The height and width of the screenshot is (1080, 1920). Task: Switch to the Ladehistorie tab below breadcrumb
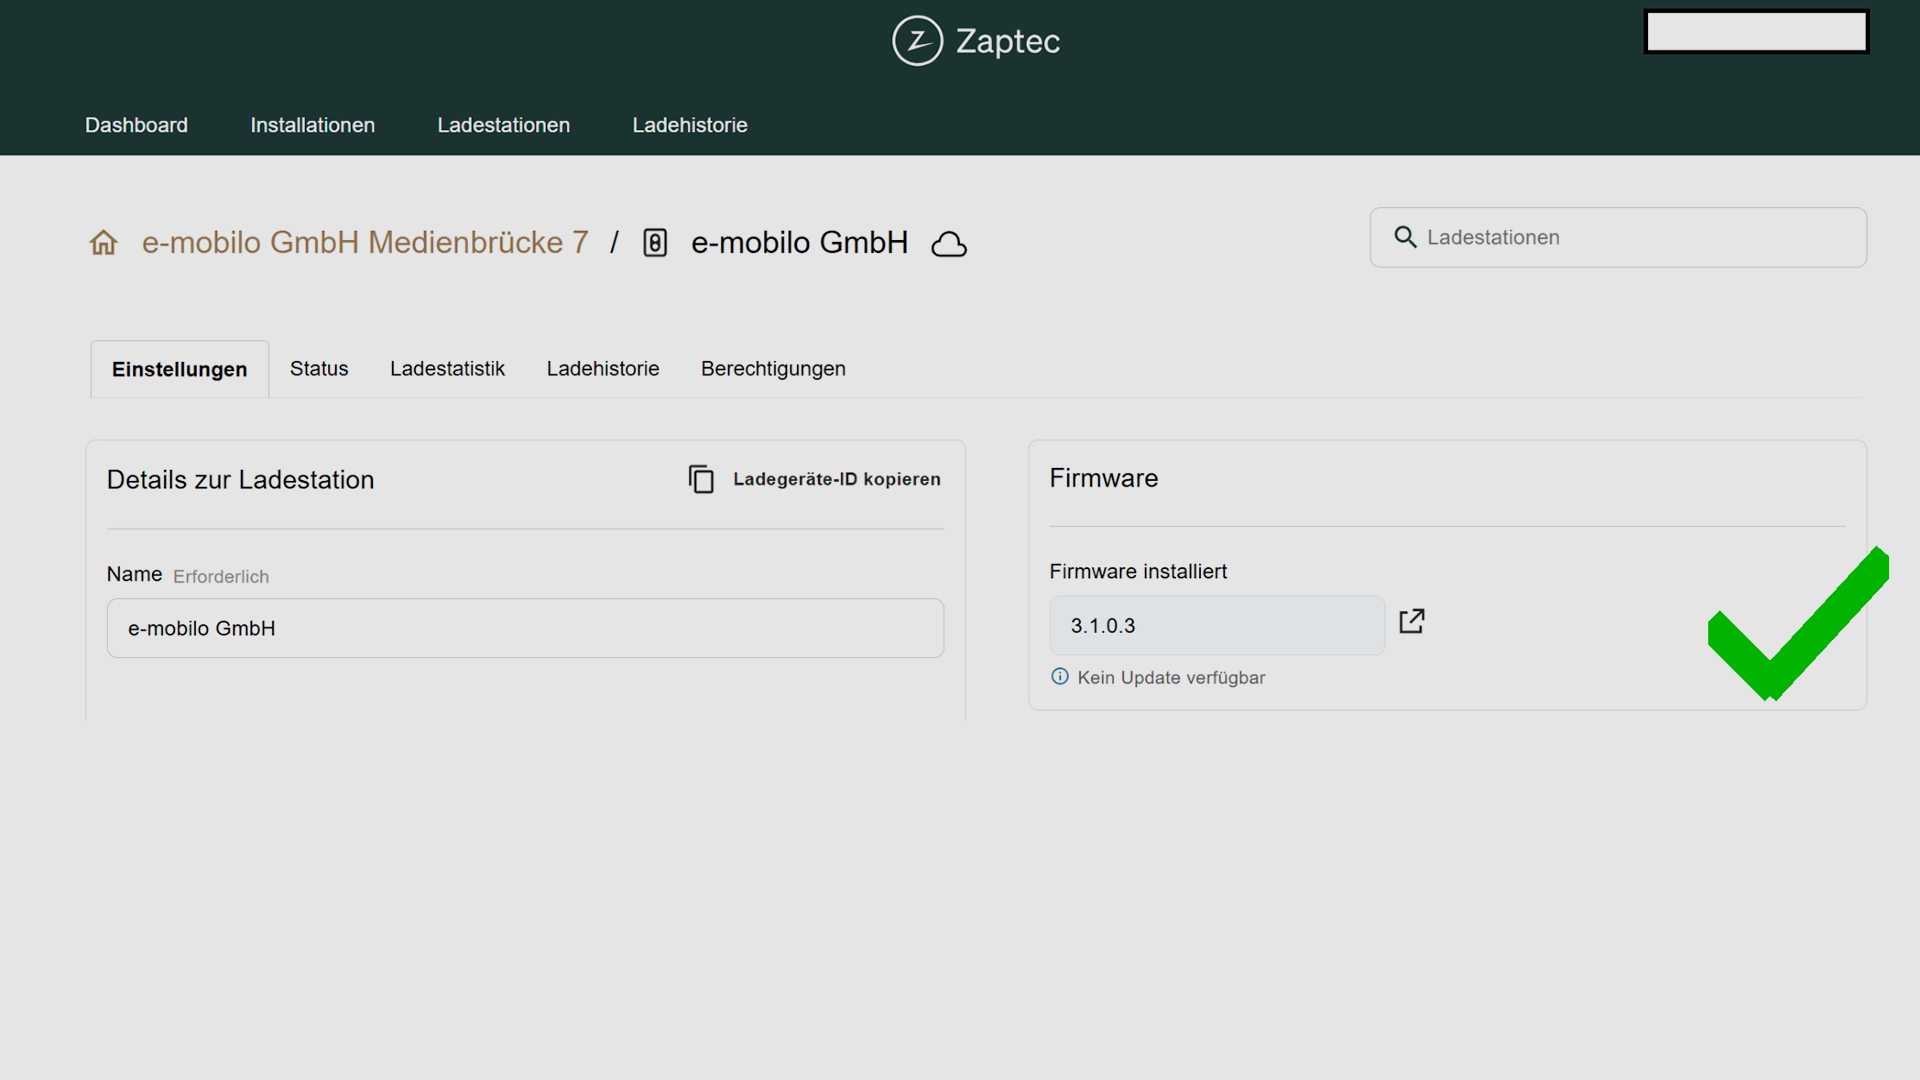[x=603, y=369]
